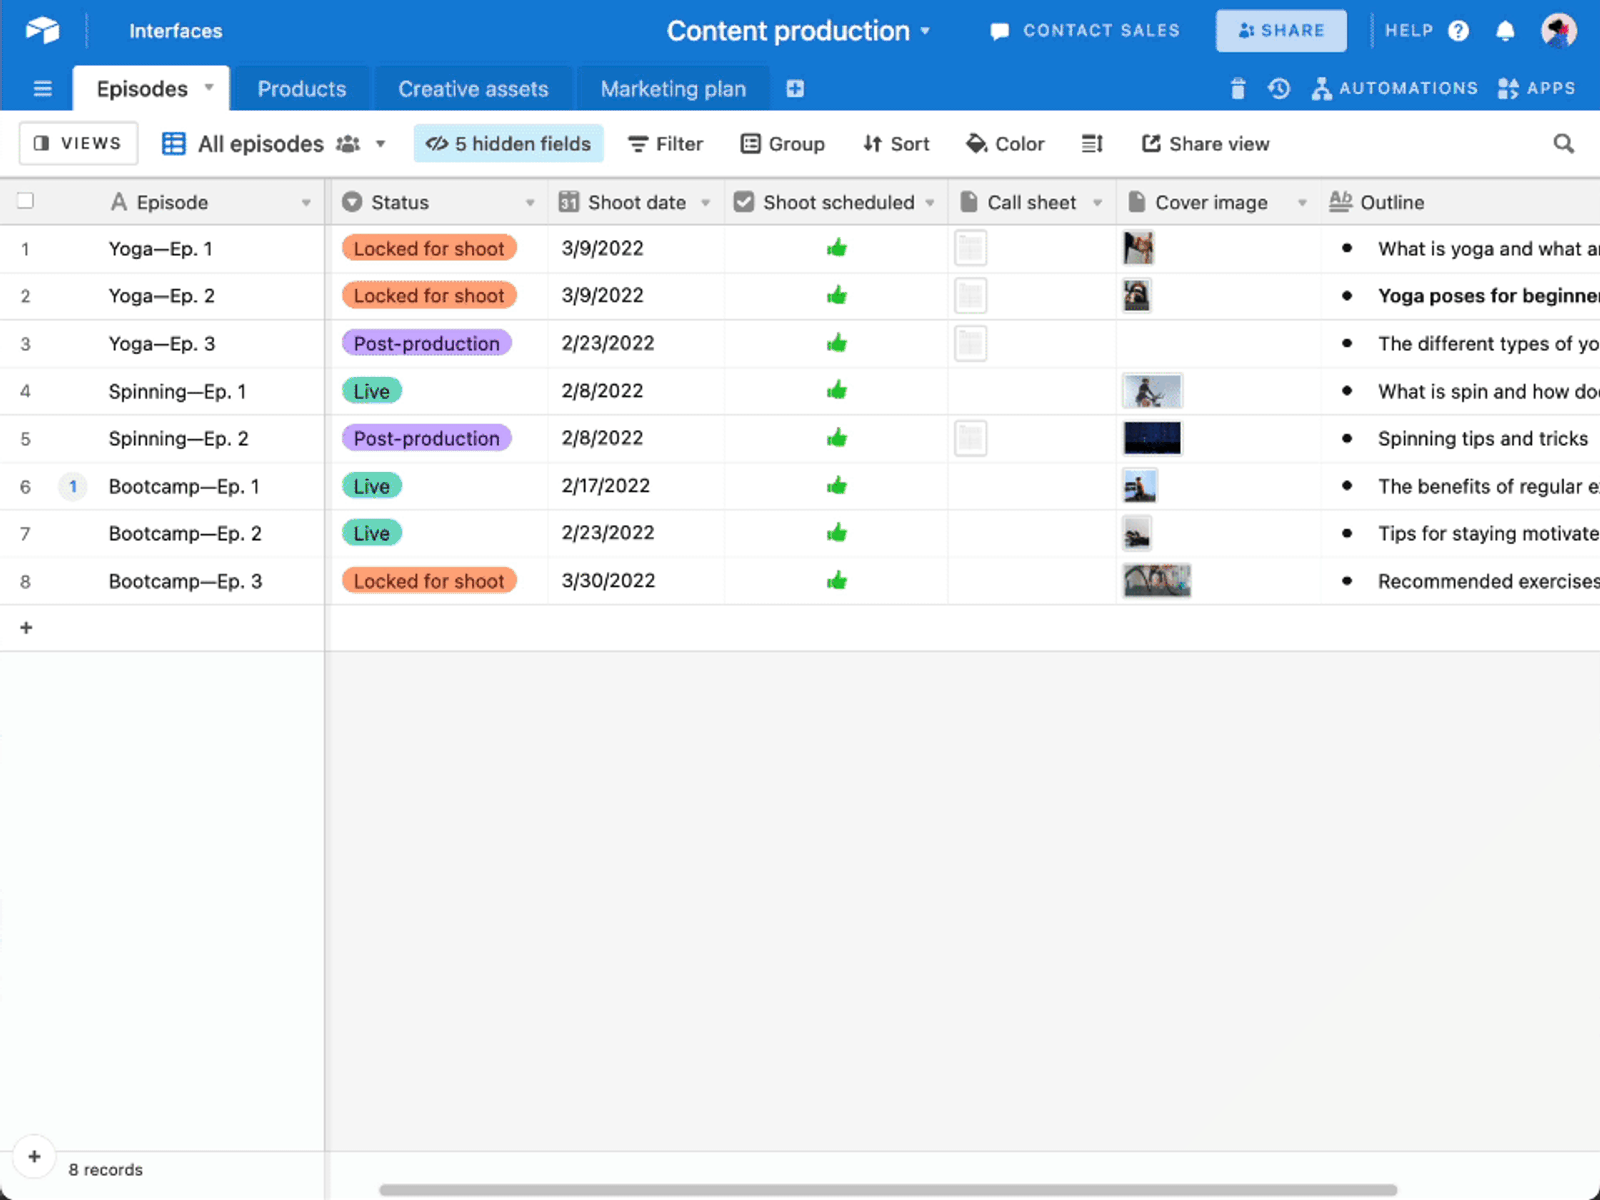Click Sort records button

click(896, 144)
